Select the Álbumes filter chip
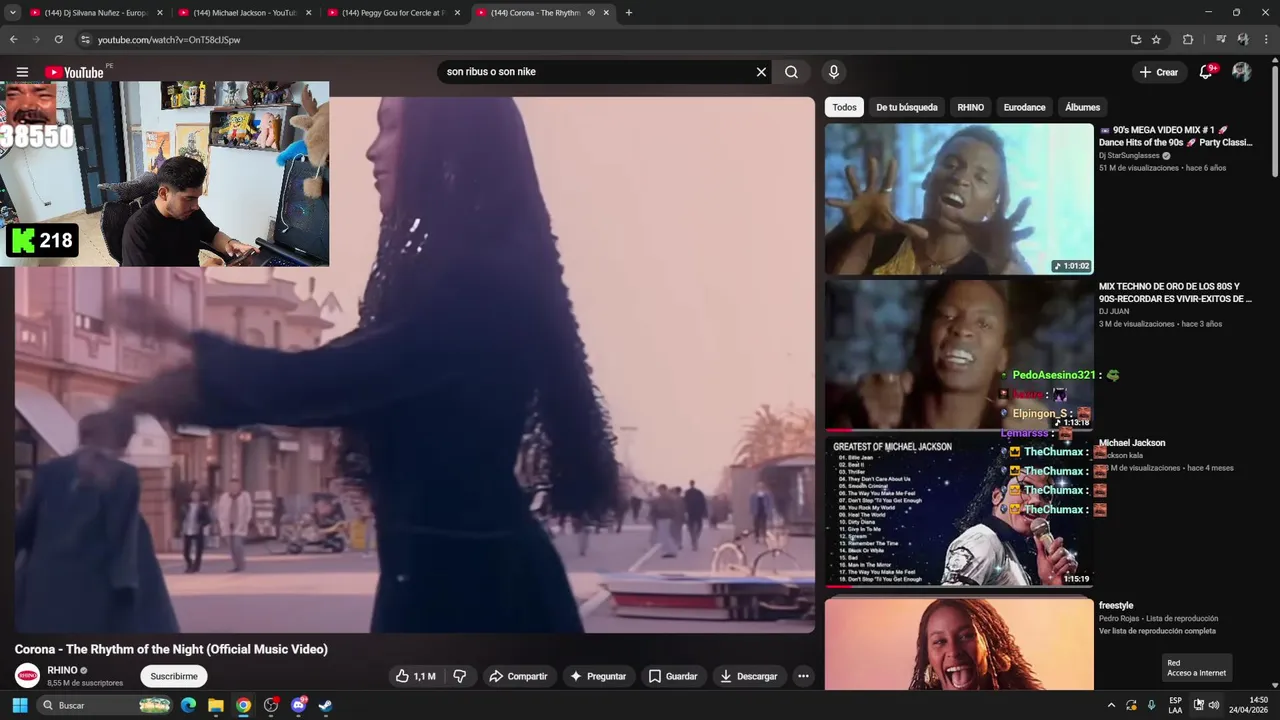This screenshot has height=720, width=1280. pos(1082,107)
